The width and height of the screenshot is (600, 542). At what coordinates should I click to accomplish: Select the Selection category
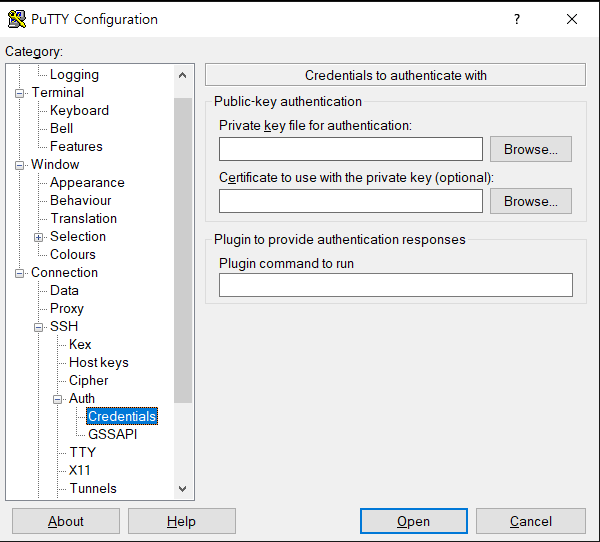pyautogui.click(x=78, y=236)
